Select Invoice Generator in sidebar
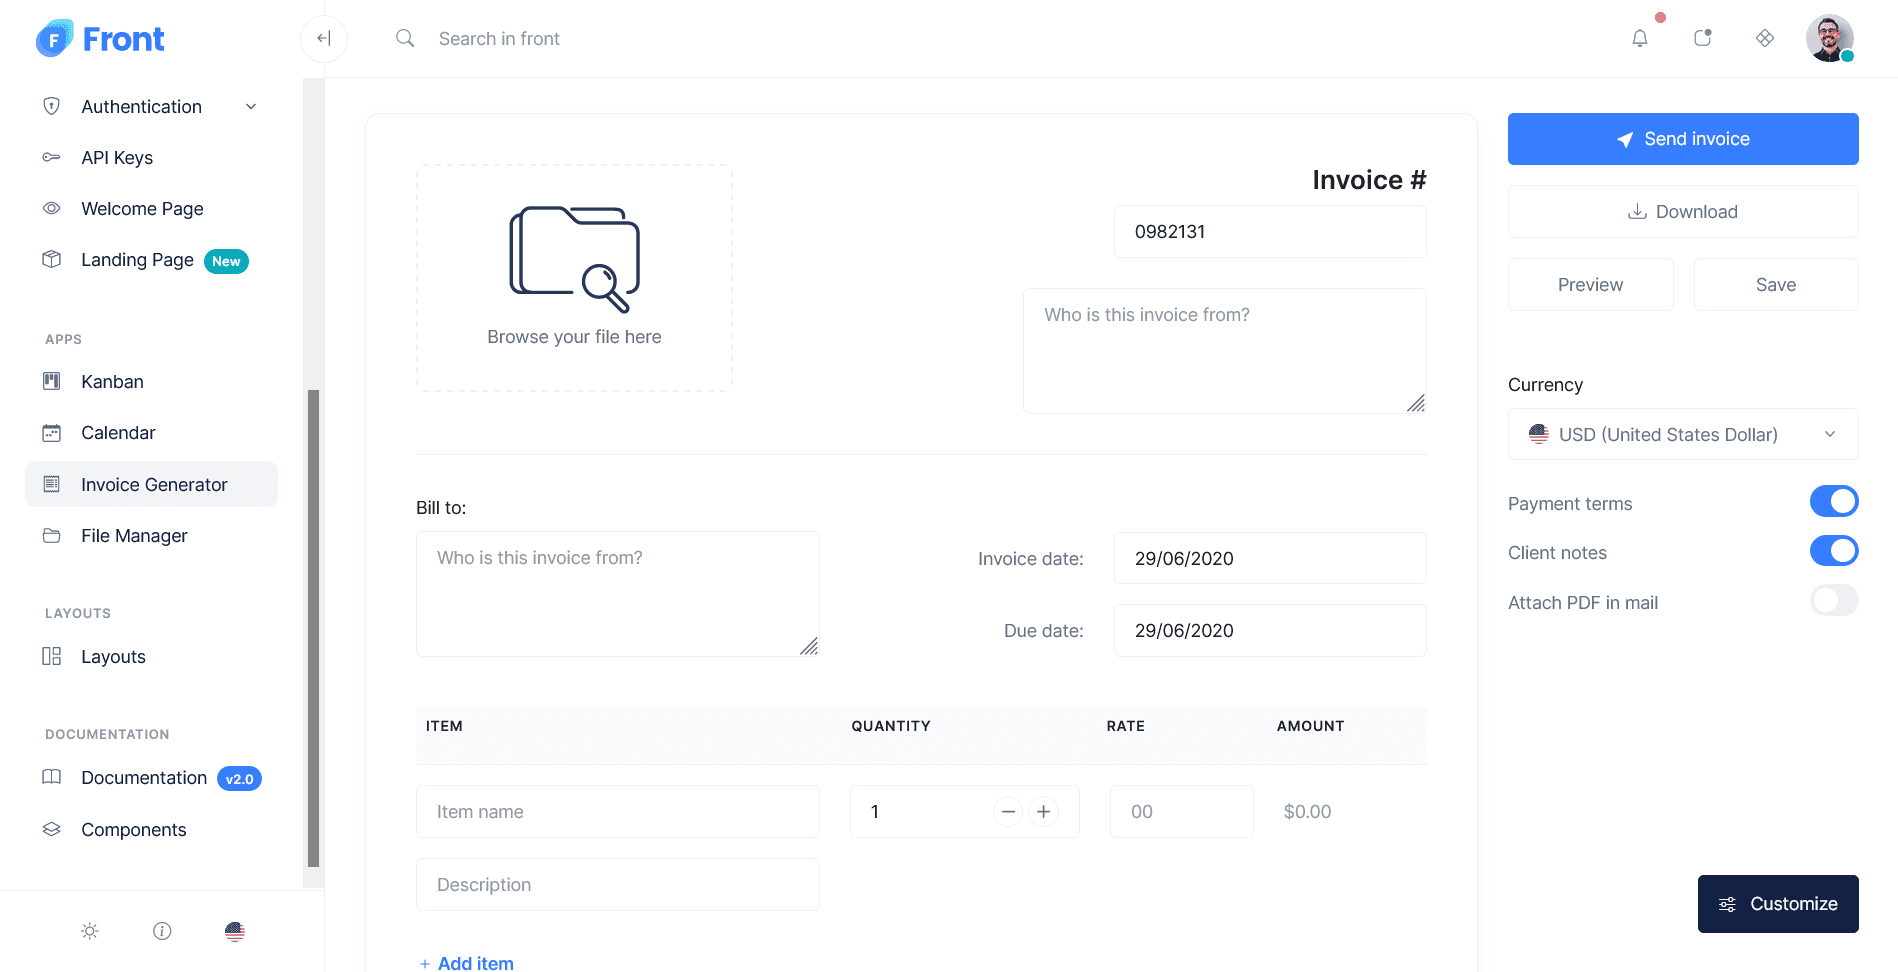Viewport: 1898px width, 972px height. pos(151,484)
